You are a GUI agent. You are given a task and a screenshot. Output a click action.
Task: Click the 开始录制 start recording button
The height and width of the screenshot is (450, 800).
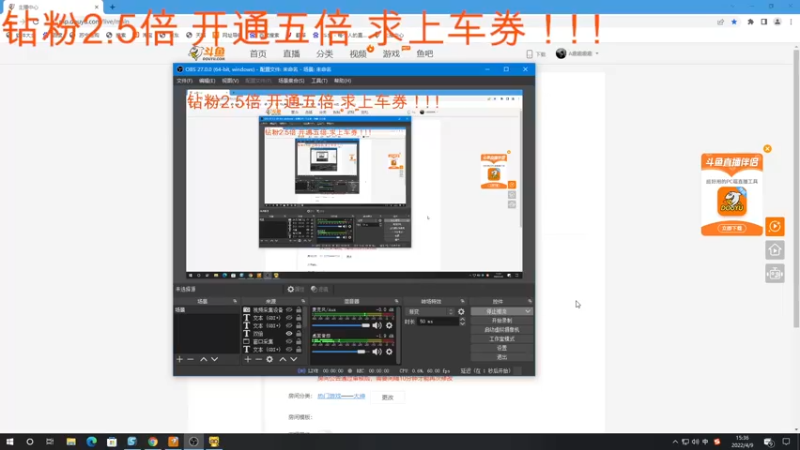[x=502, y=320]
